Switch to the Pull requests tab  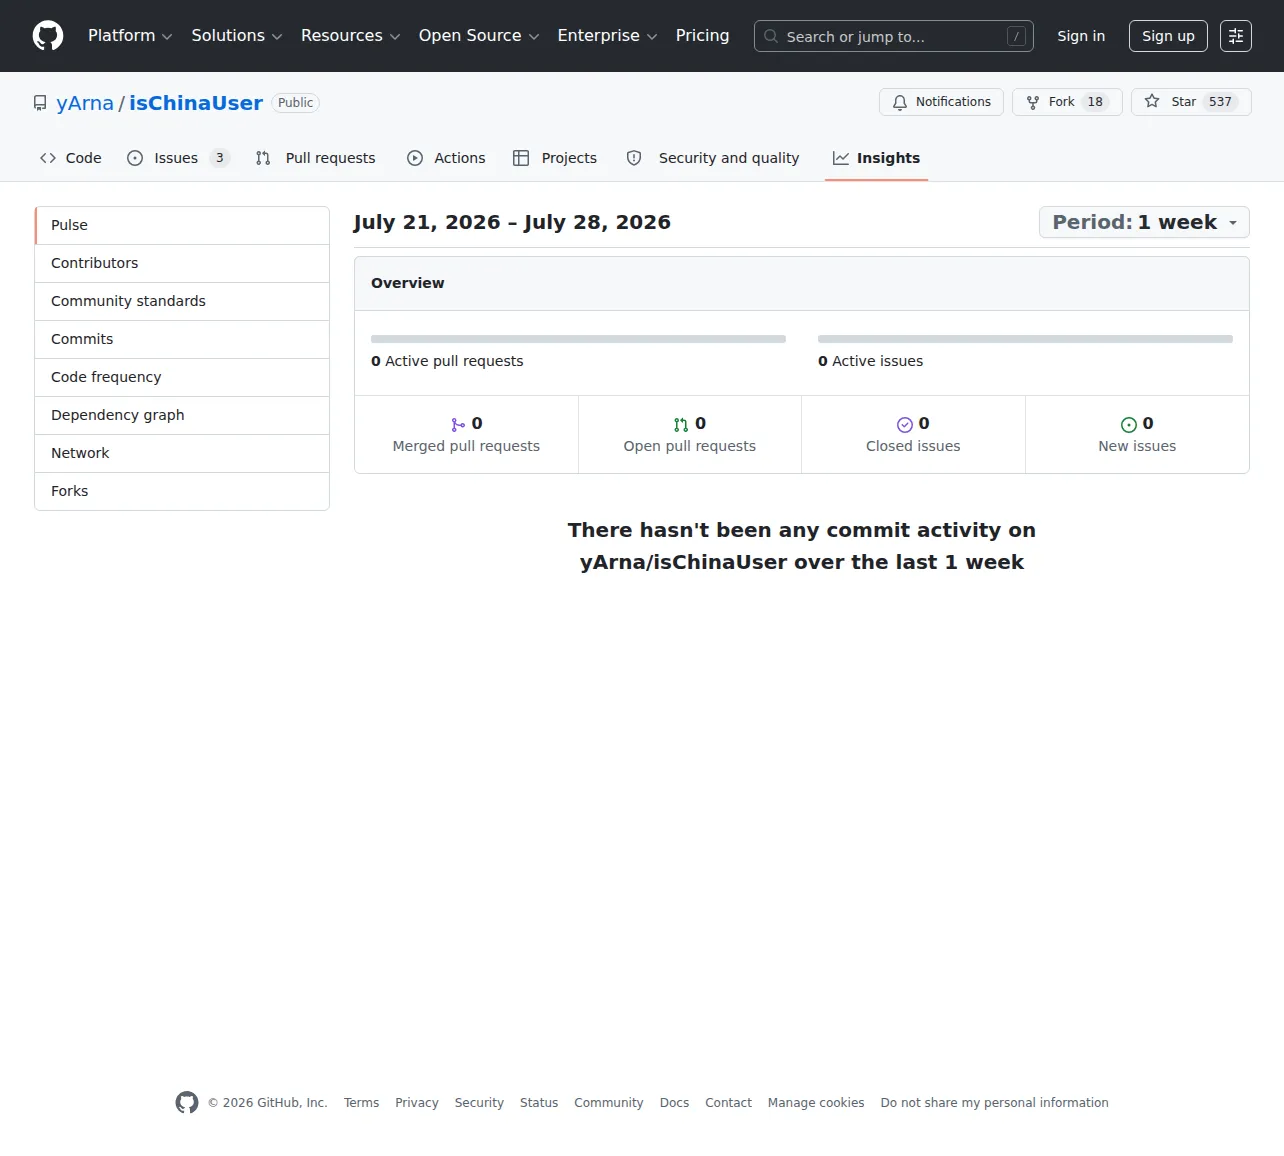316,158
